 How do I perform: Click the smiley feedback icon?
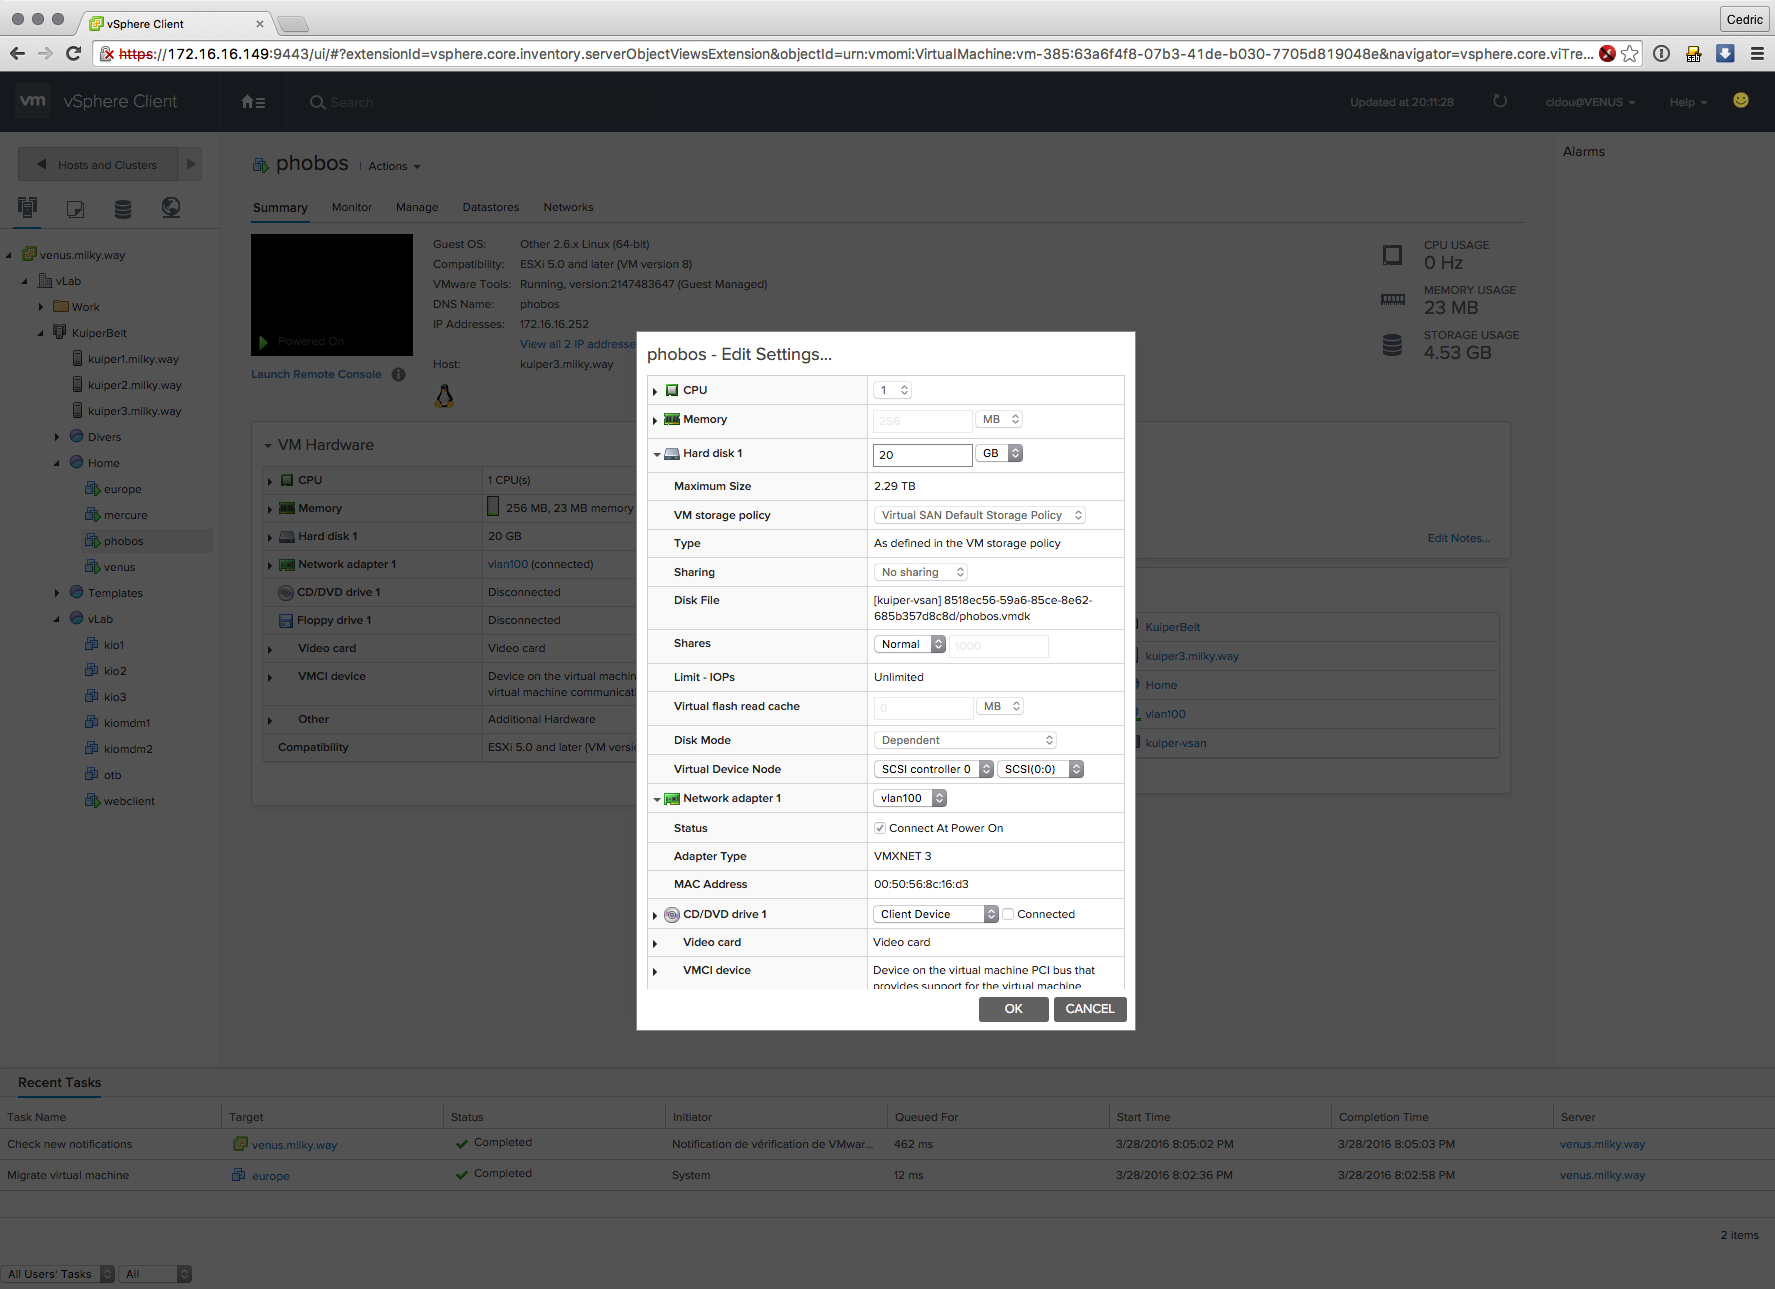point(1741,100)
